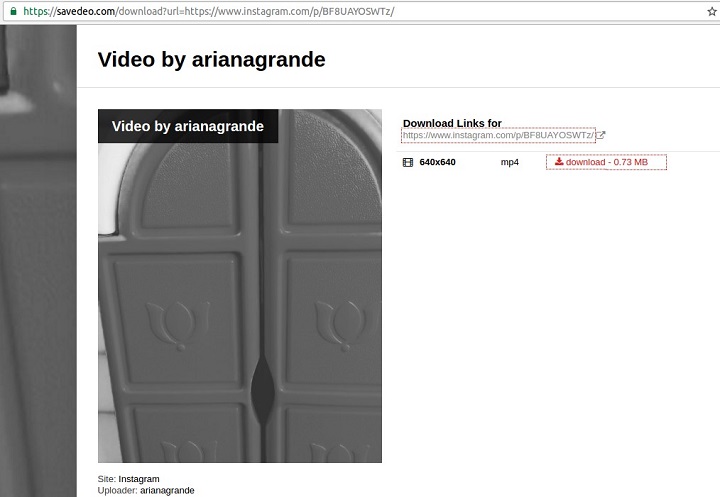Click the film strip icon beside 640x640
720x497 pixels.
(408, 162)
